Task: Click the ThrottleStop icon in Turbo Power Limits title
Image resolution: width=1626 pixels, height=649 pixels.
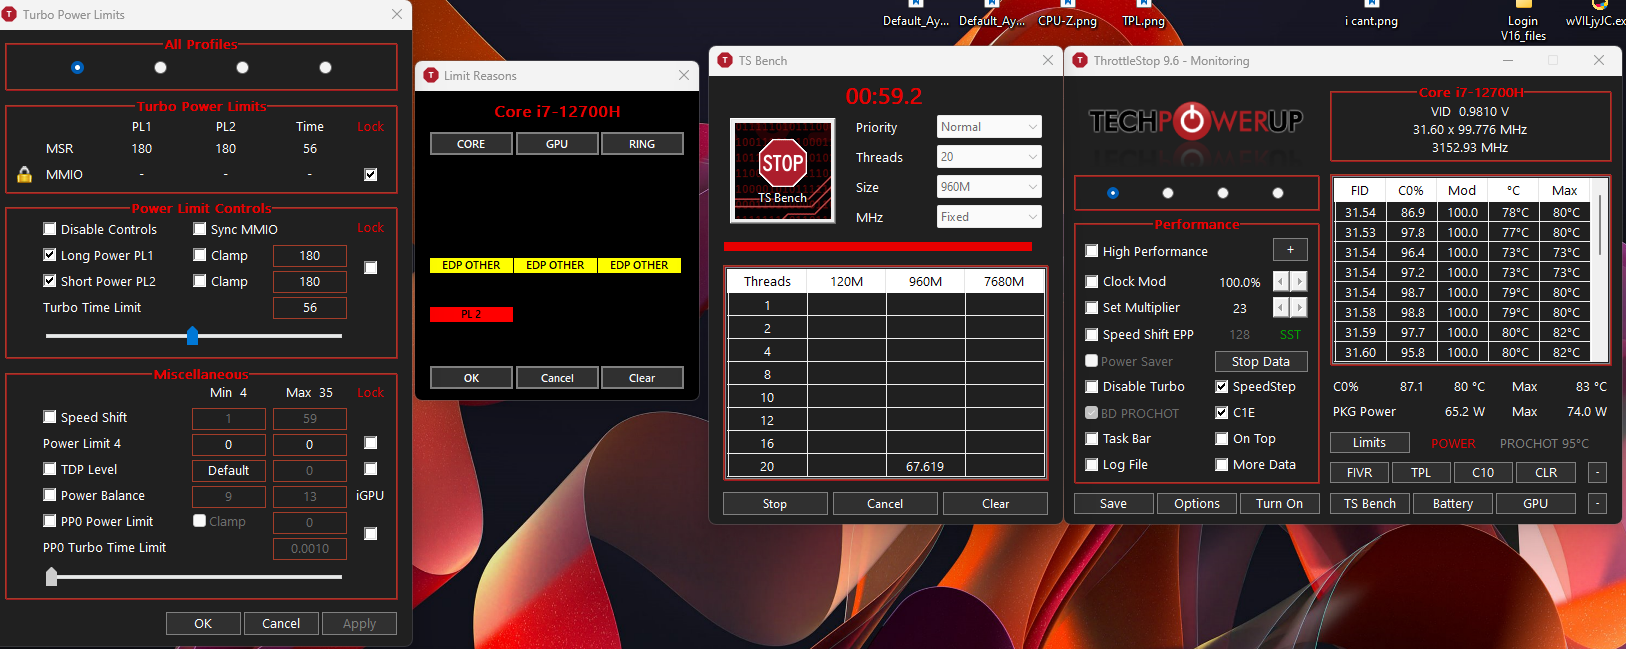Action: 9,14
